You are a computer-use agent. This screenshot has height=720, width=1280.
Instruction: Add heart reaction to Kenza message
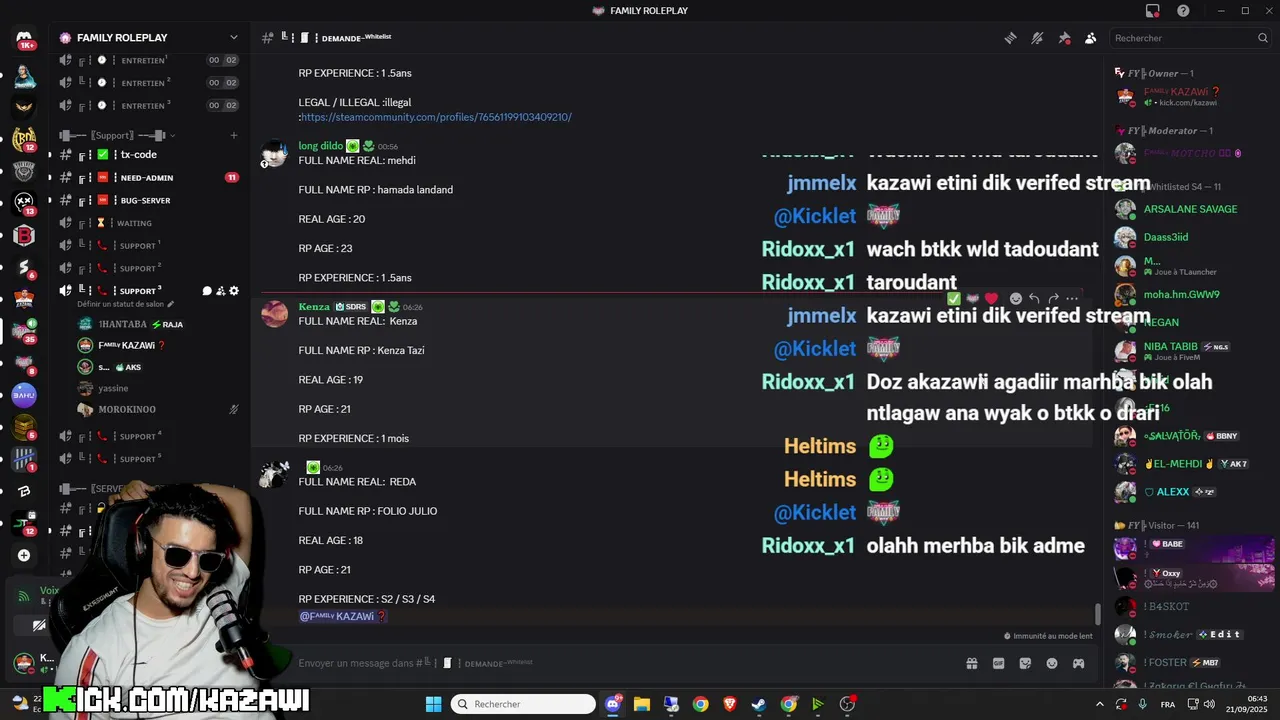coord(991,299)
